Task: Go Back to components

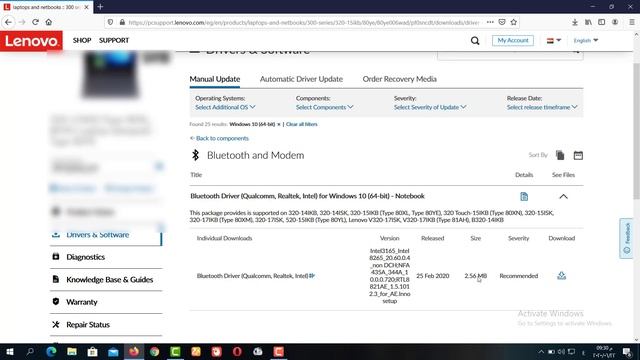Action: [x=219, y=138]
